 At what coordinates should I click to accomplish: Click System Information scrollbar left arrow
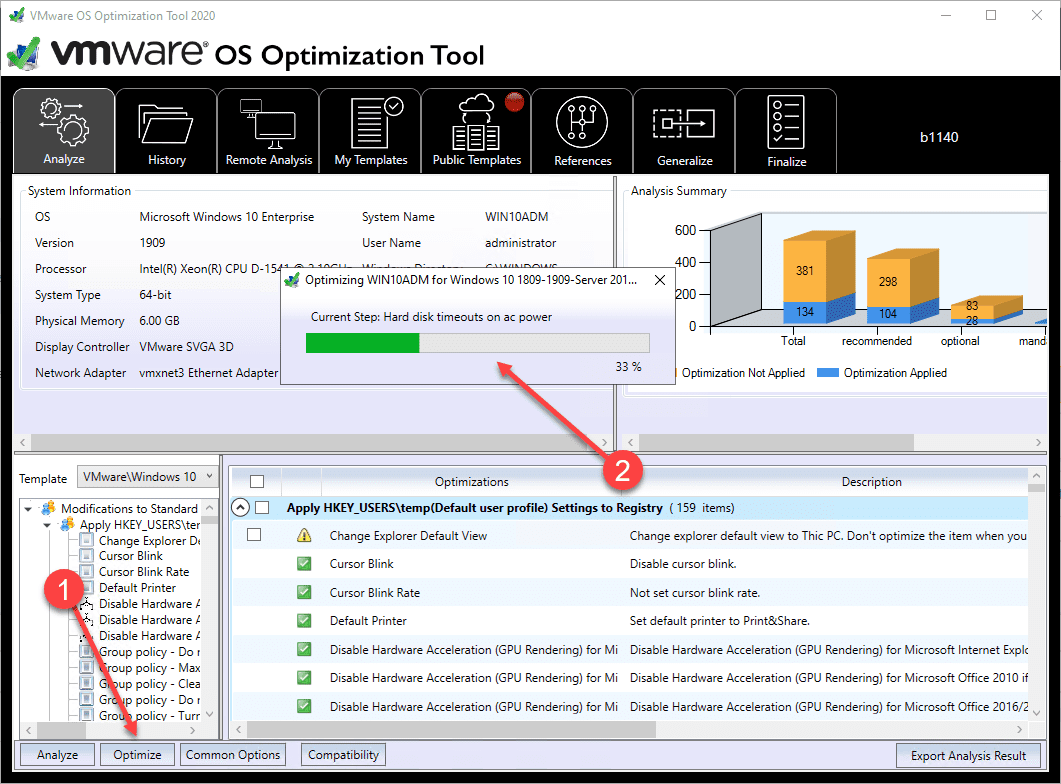(x=22, y=442)
